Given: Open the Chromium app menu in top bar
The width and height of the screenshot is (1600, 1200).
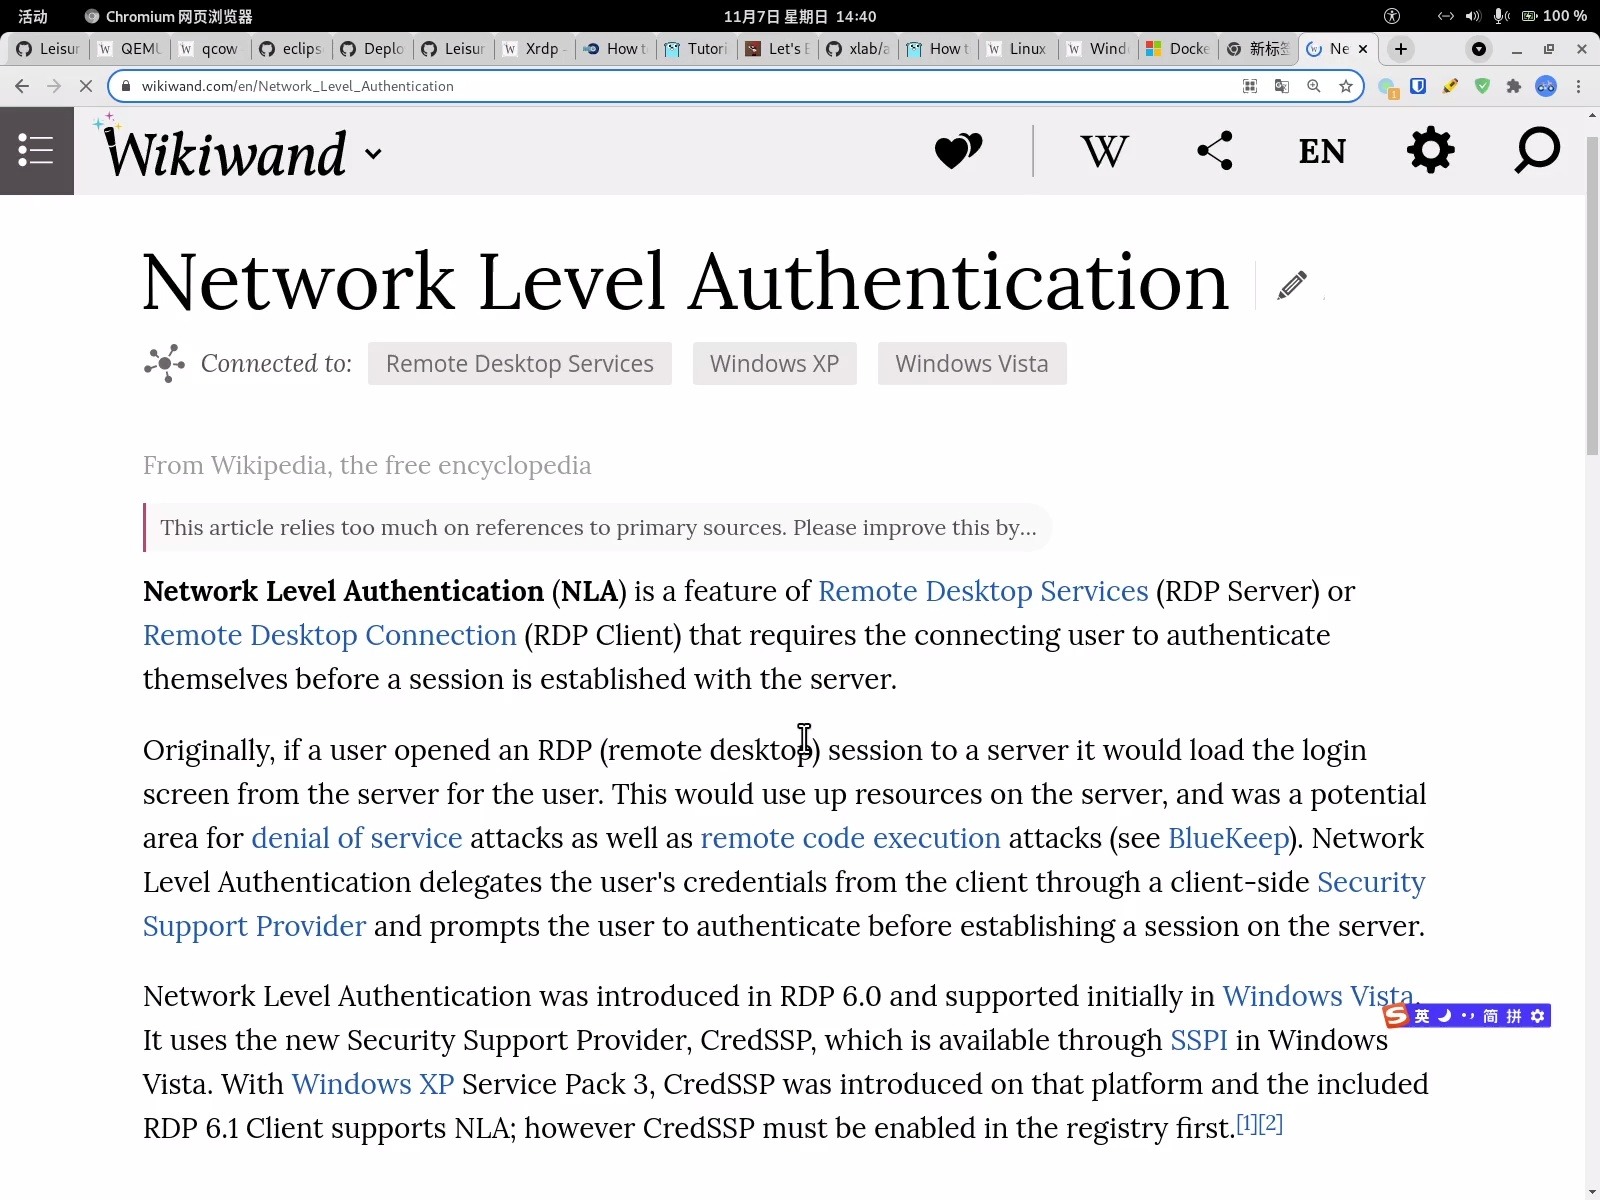Looking at the screenshot, I should point(169,16).
